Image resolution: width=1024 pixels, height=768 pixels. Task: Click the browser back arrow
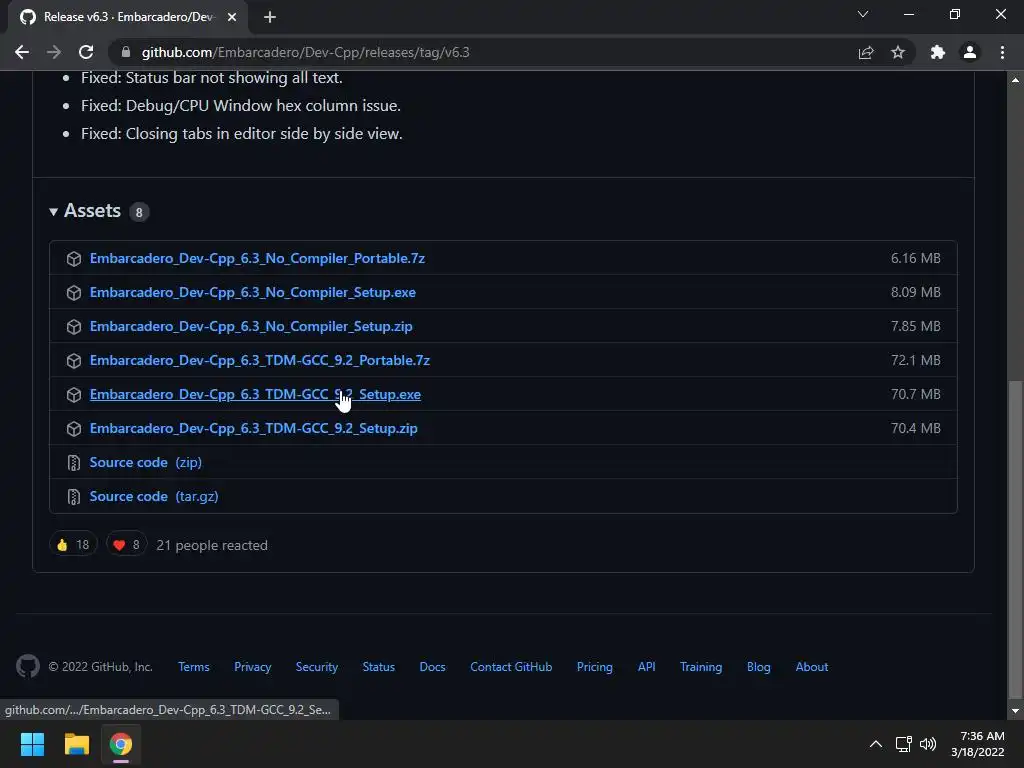tap(22, 52)
